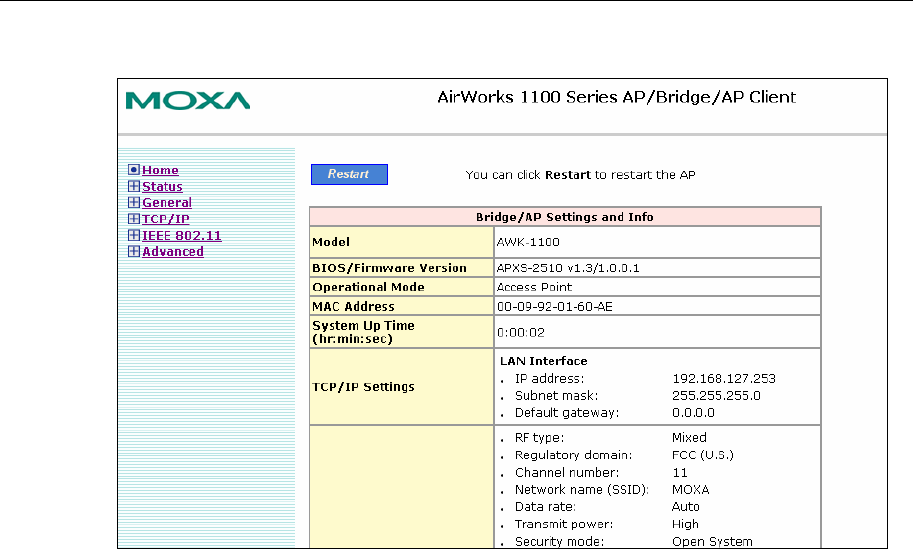Click the Model row label
The height and width of the screenshot is (549, 913).
click(x=331, y=242)
